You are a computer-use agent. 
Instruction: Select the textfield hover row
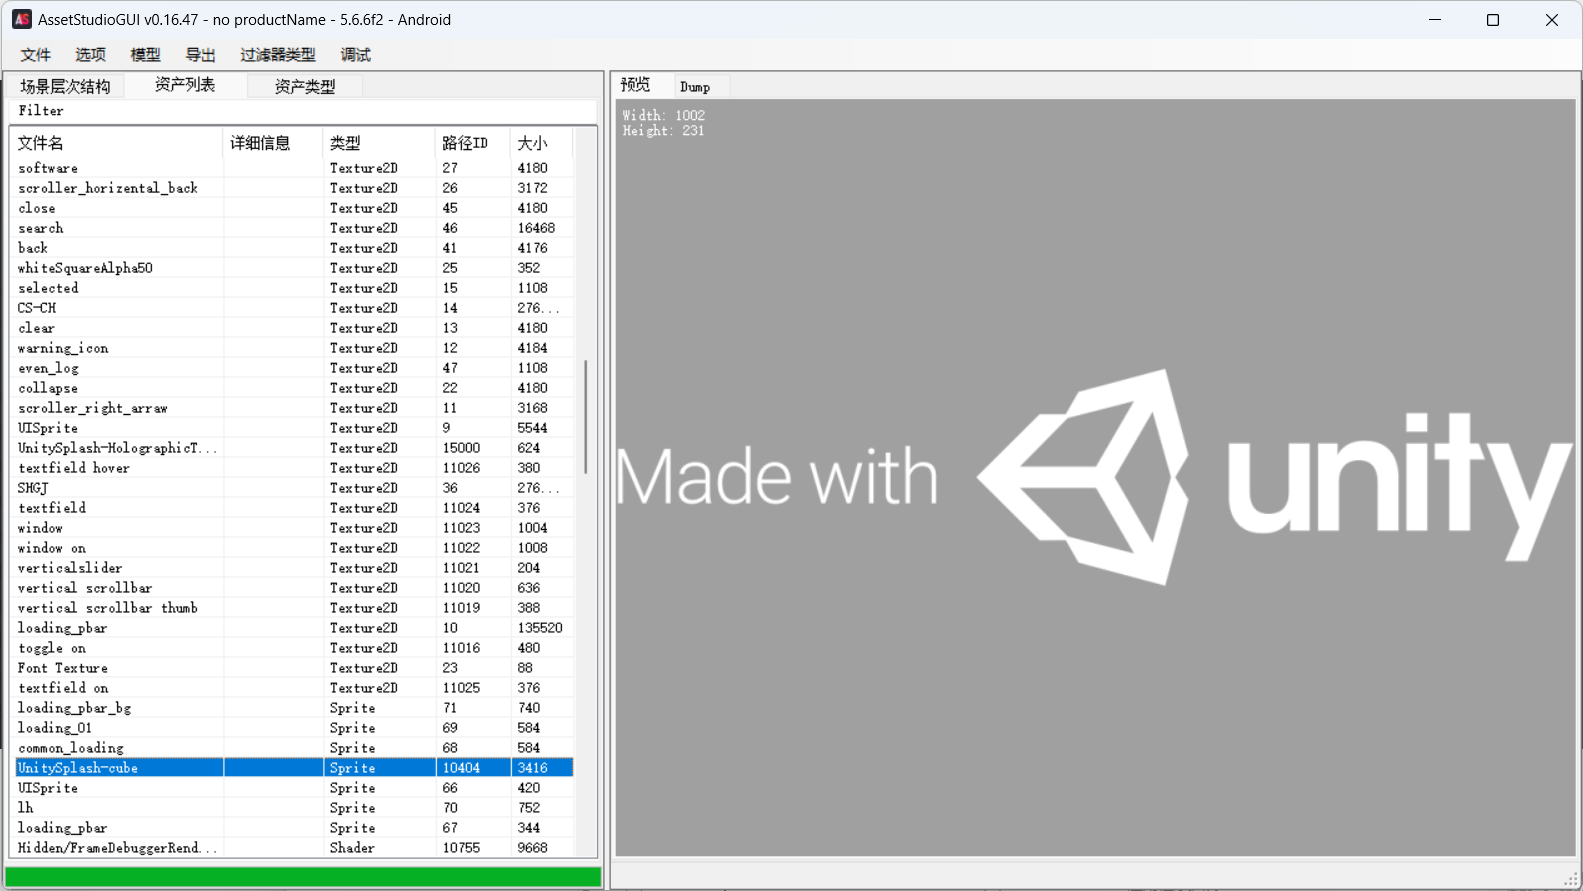[295, 468]
